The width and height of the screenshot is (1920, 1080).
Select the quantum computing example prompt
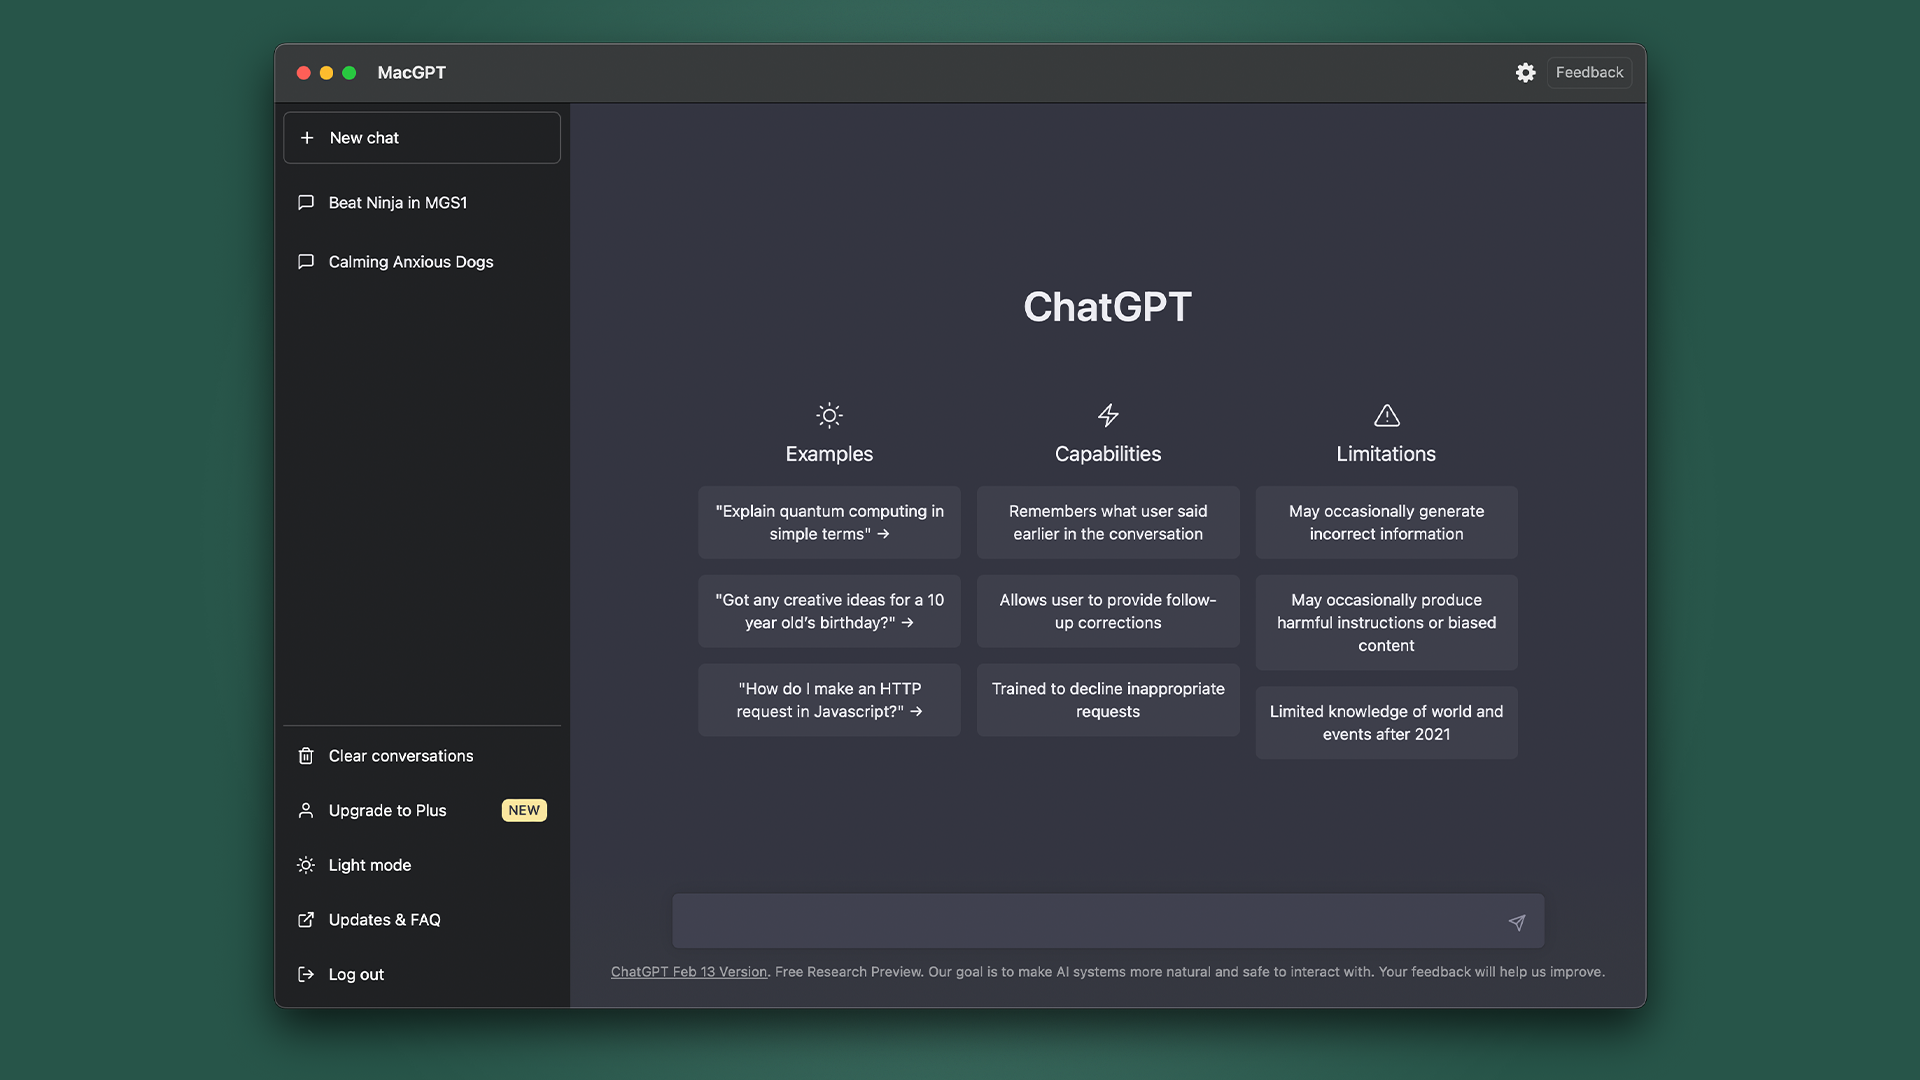tap(829, 523)
